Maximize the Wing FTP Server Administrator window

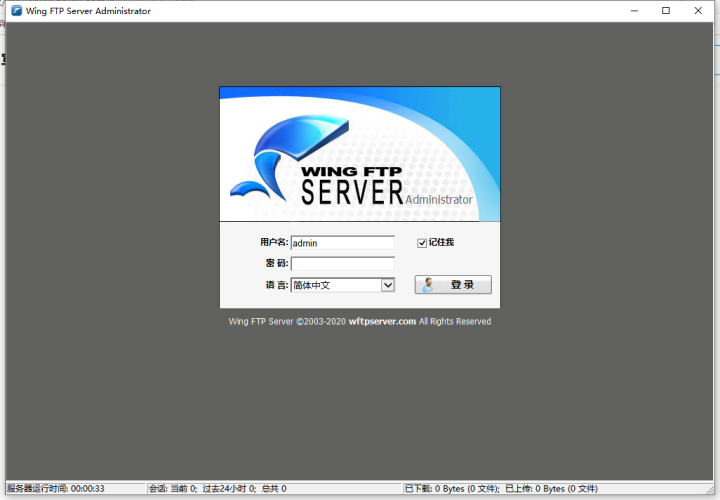tap(666, 11)
